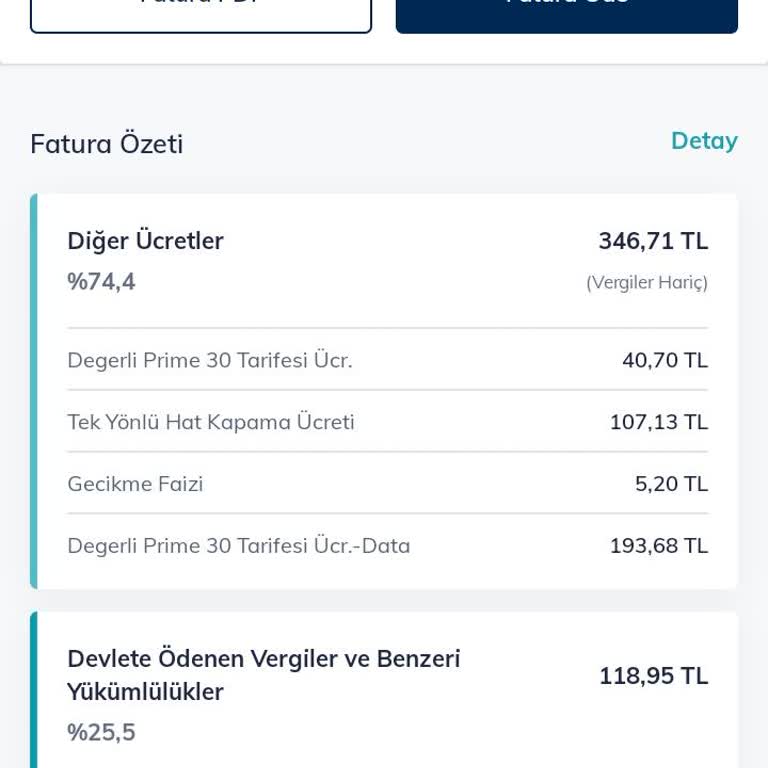Open Tek Yönlü Hat Kapama Ücreti row

tap(388, 422)
